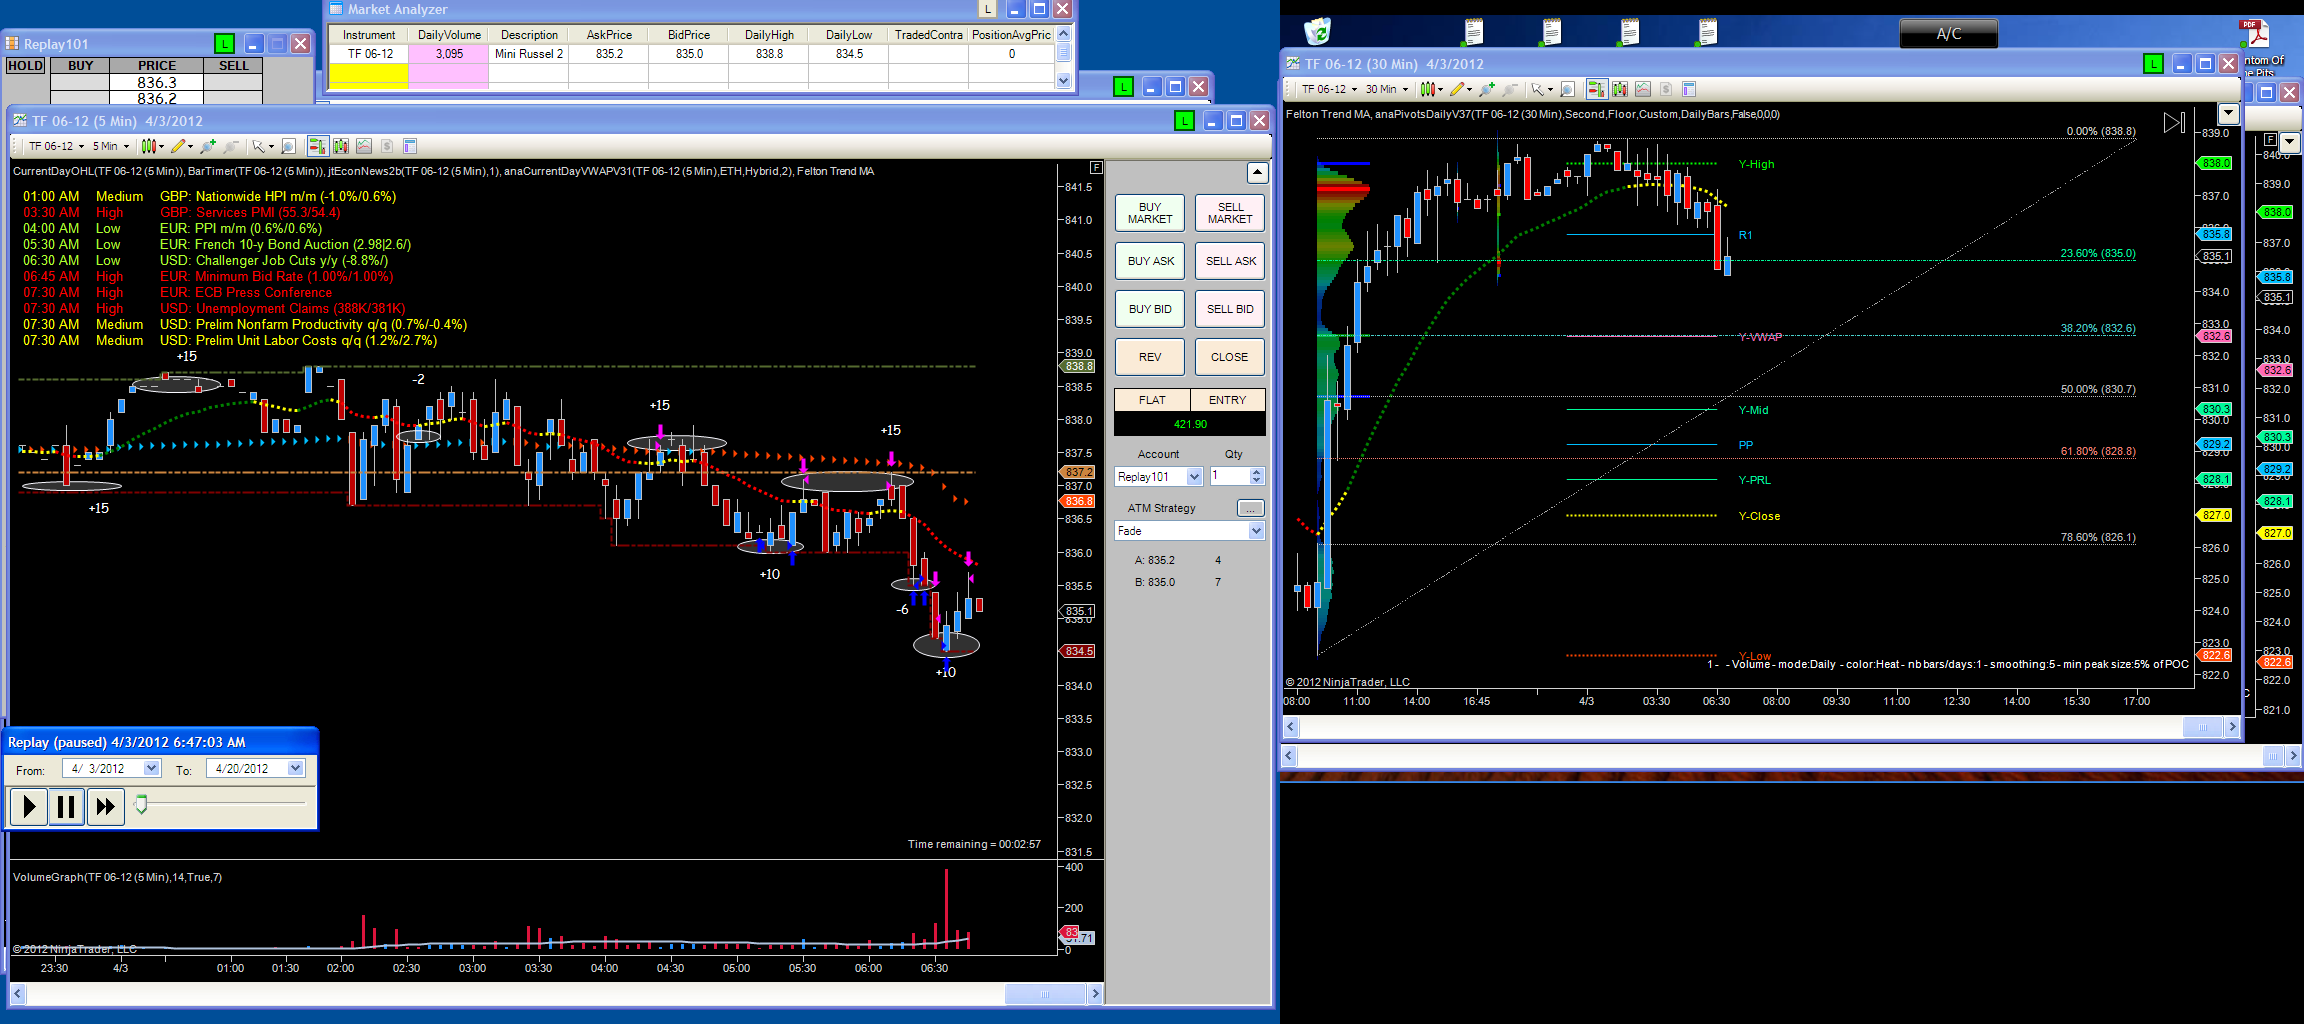The width and height of the screenshot is (2304, 1024).
Task: Toggle L link button on Market Analyzer
Action: pyautogui.click(x=988, y=9)
